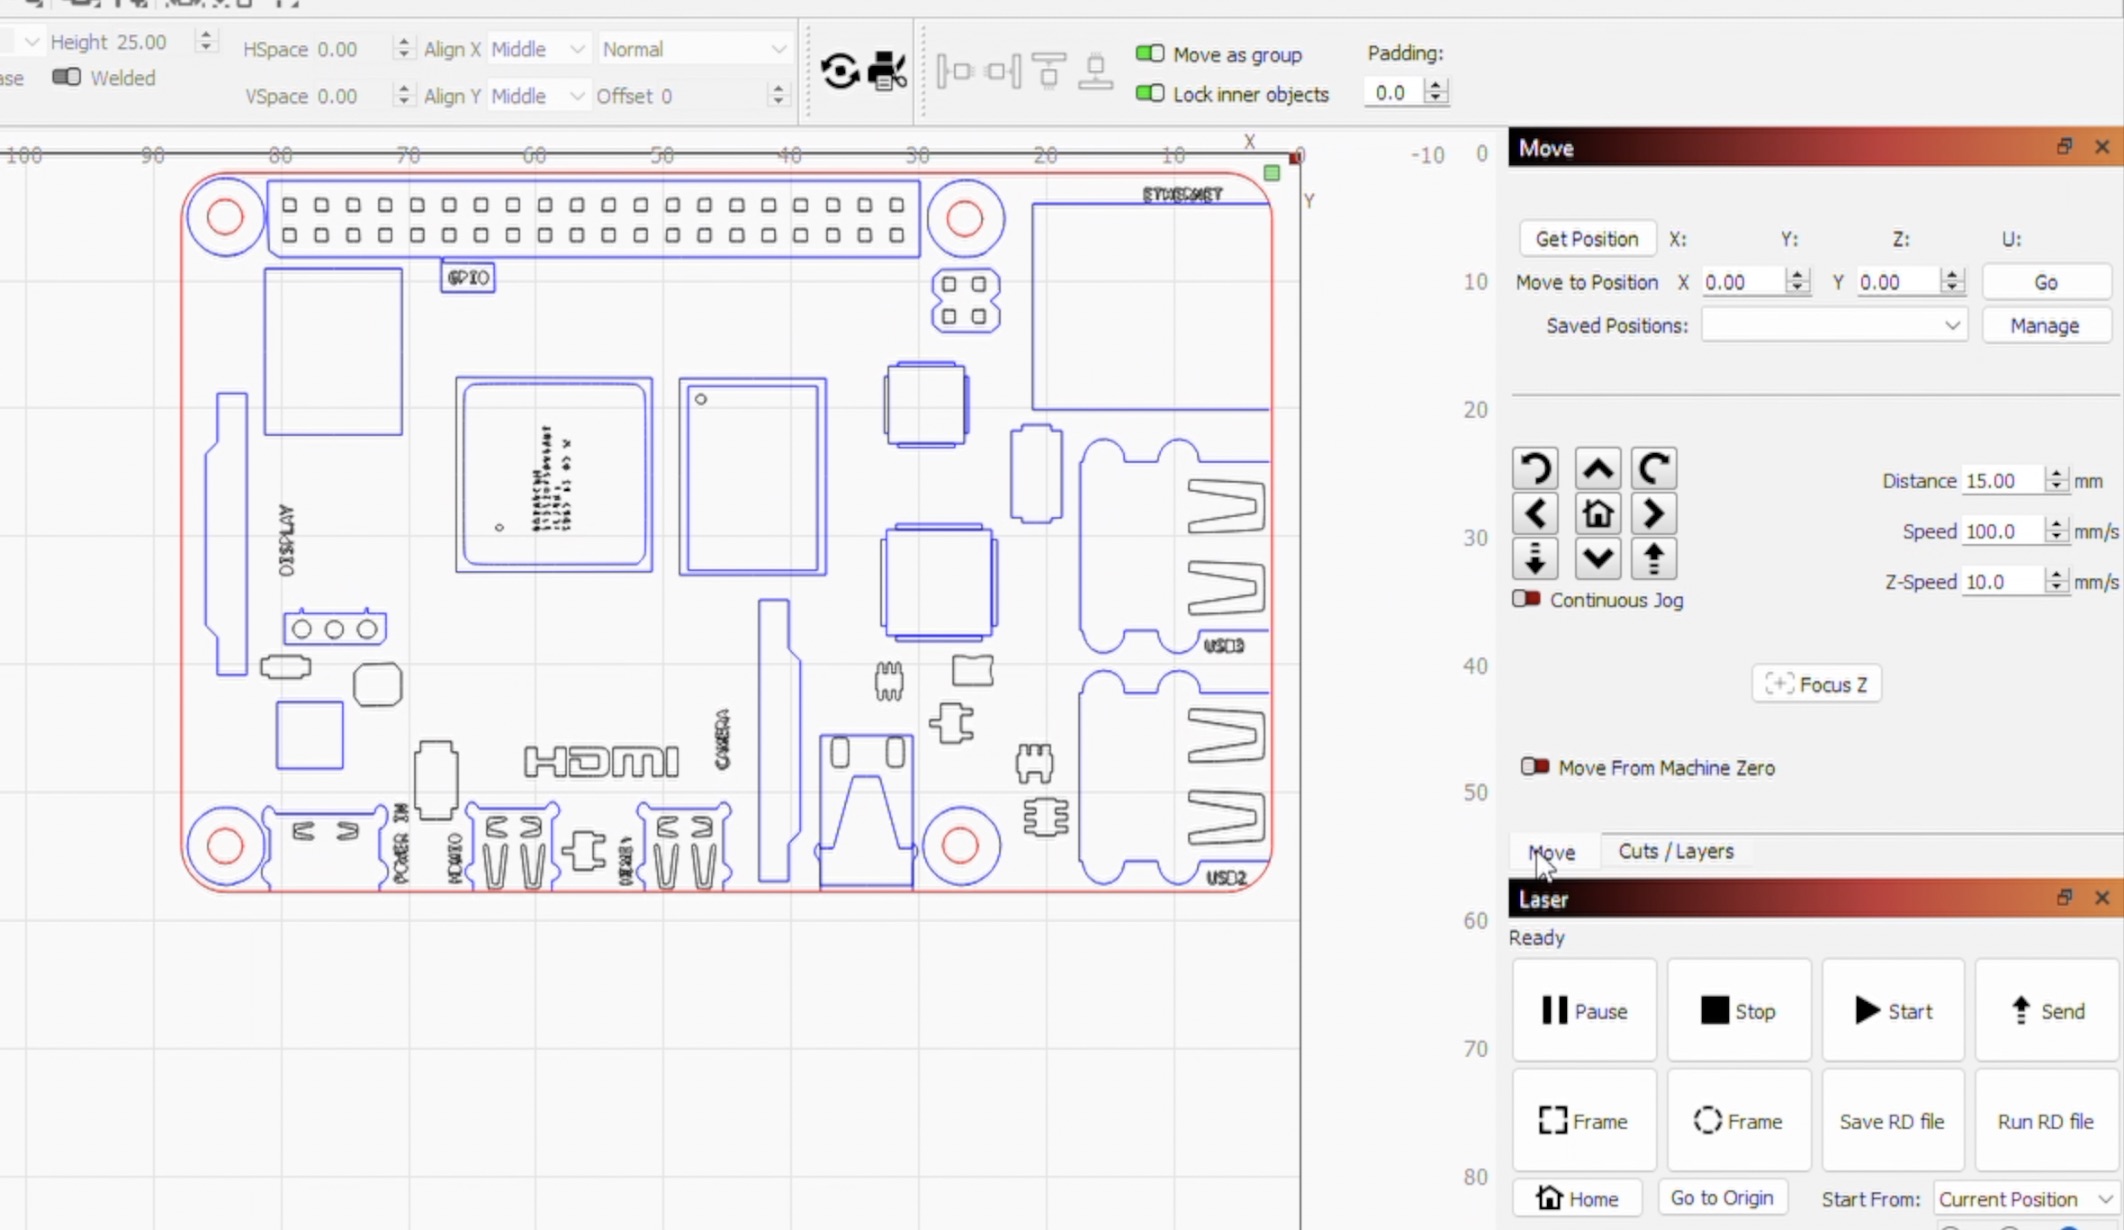
Task: Click the Go to Origin button
Action: click(1721, 1197)
